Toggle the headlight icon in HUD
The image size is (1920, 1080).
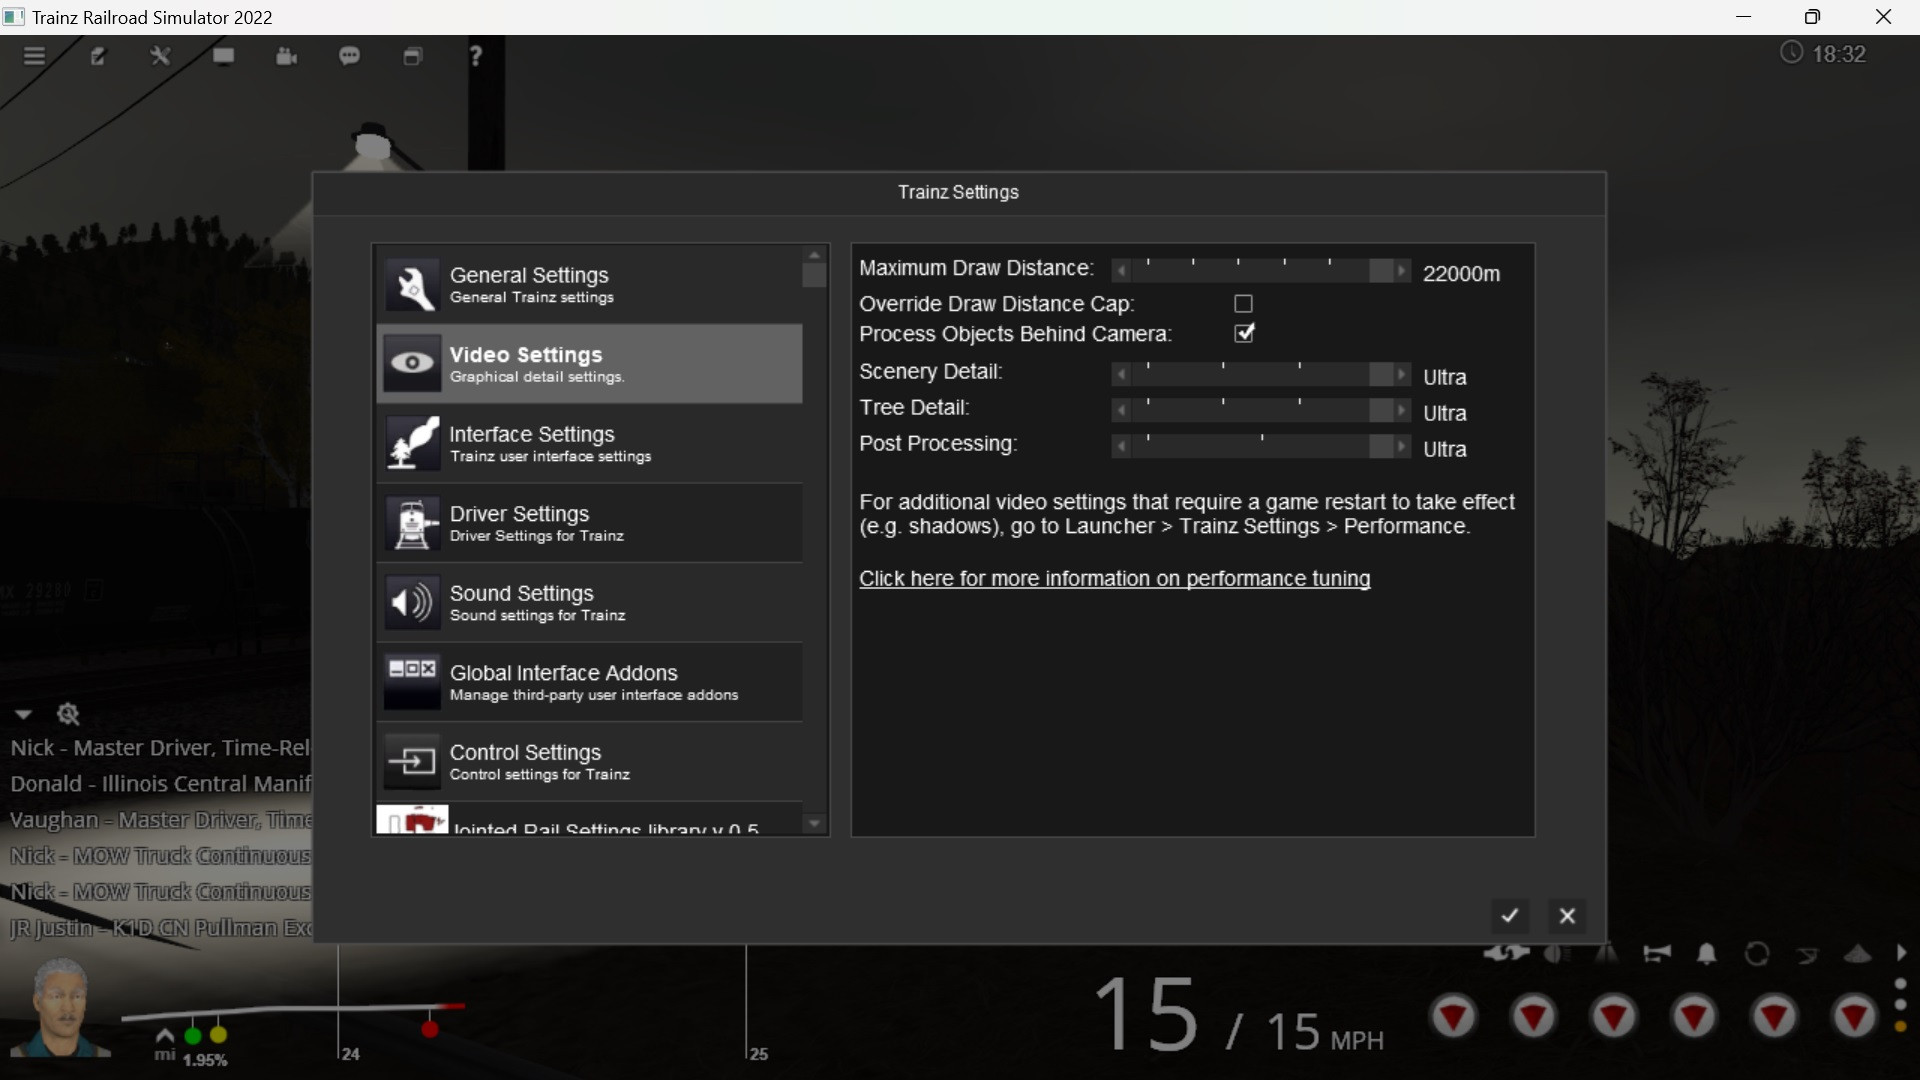coord(1557,954)
